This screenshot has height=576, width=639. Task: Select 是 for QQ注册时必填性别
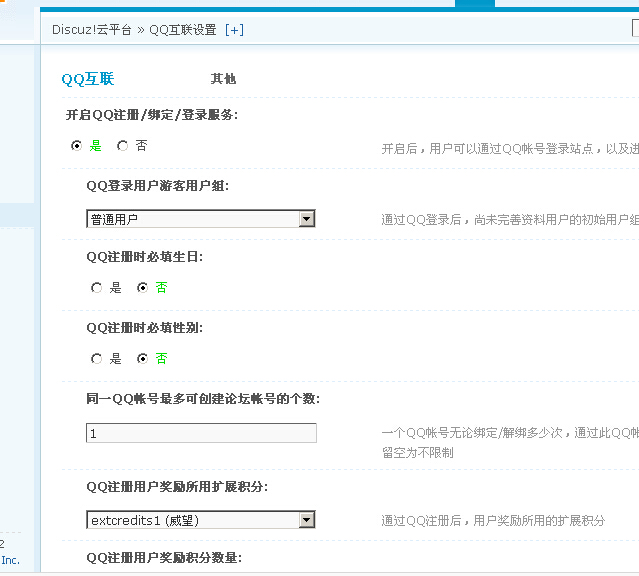pyautogui.click(x=96, y=359)
